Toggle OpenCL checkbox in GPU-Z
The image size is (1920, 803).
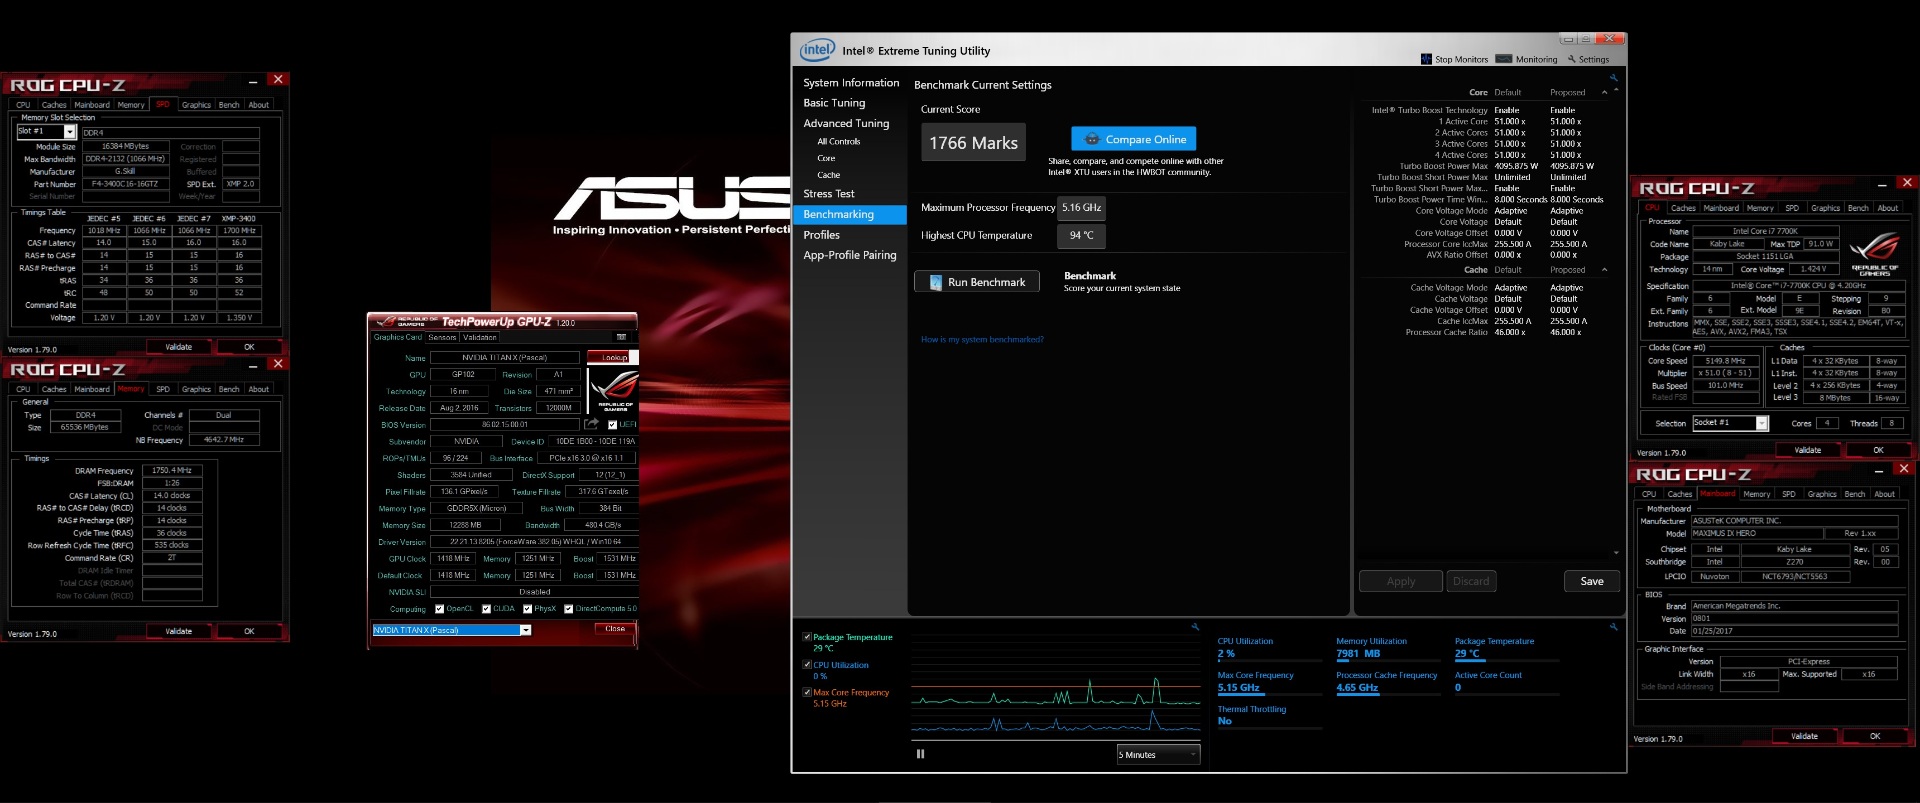[x=439, y=608]
